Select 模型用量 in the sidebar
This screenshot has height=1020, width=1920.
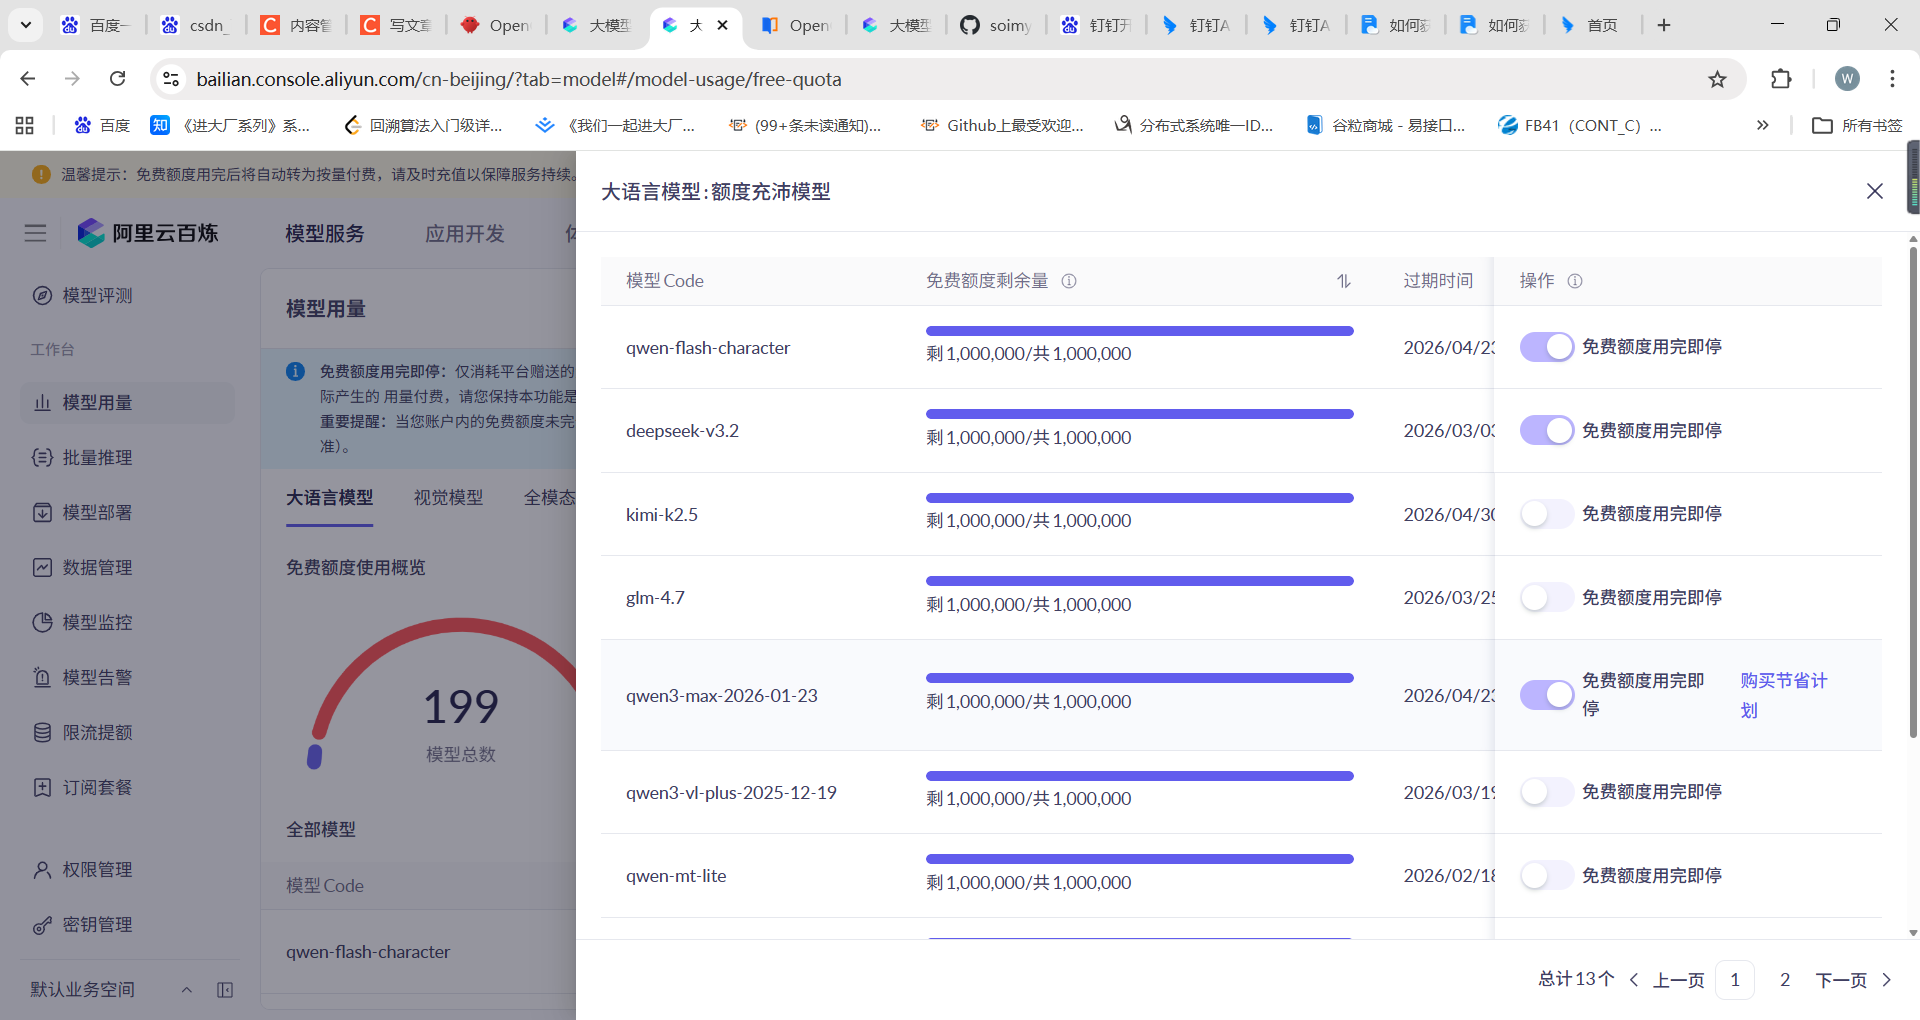tap(128, 402)
